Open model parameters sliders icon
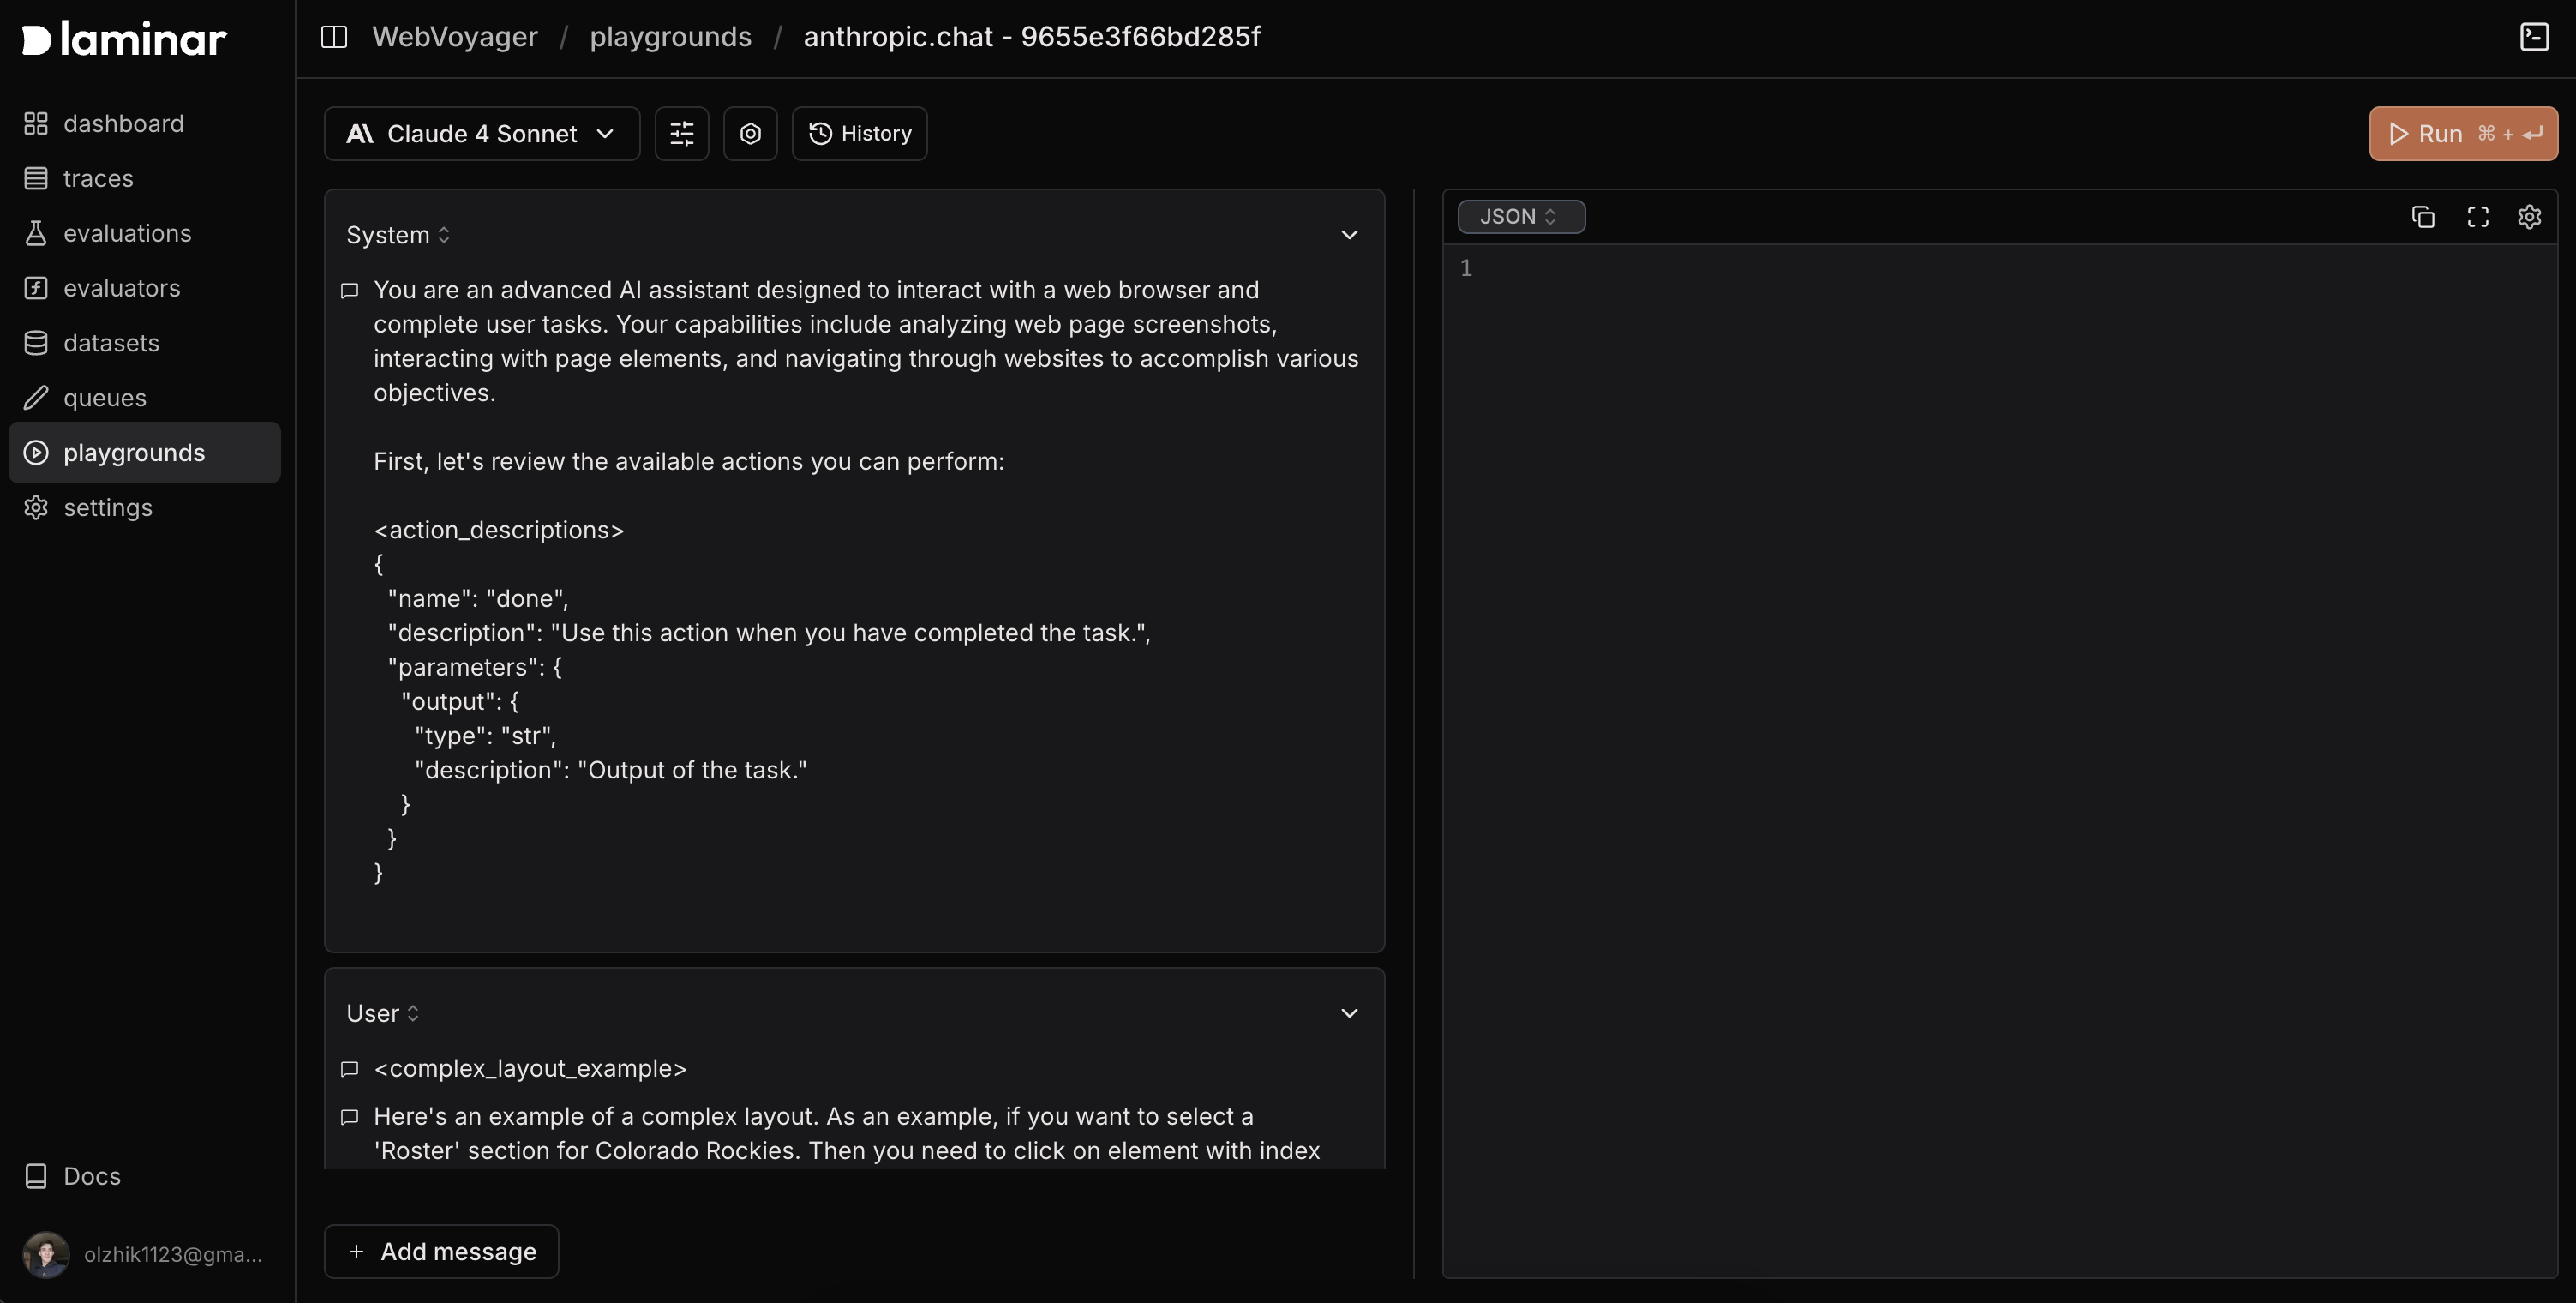Screen dimensions: 2576x1303 681,133
